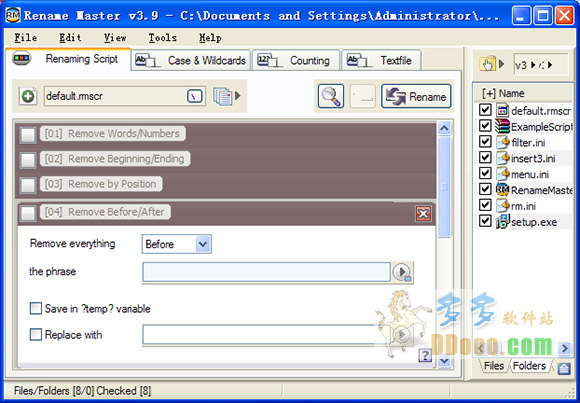Toggle step 03 Remove by Position checkbox
580x403 pixels.
28,185
